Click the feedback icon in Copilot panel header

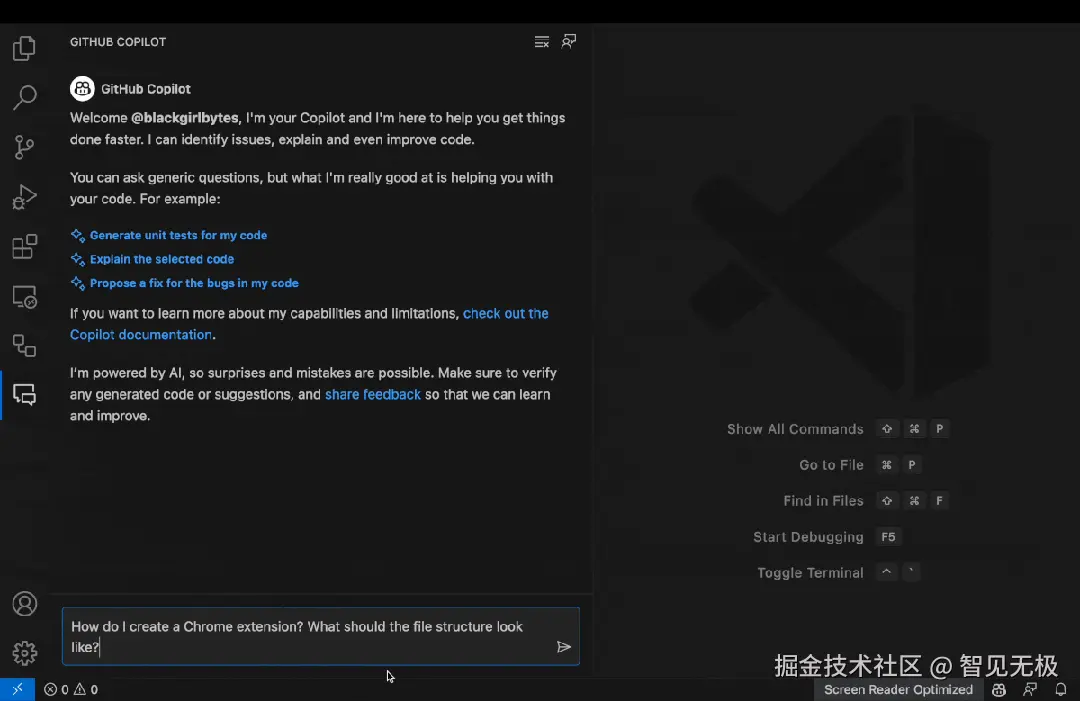568,42
